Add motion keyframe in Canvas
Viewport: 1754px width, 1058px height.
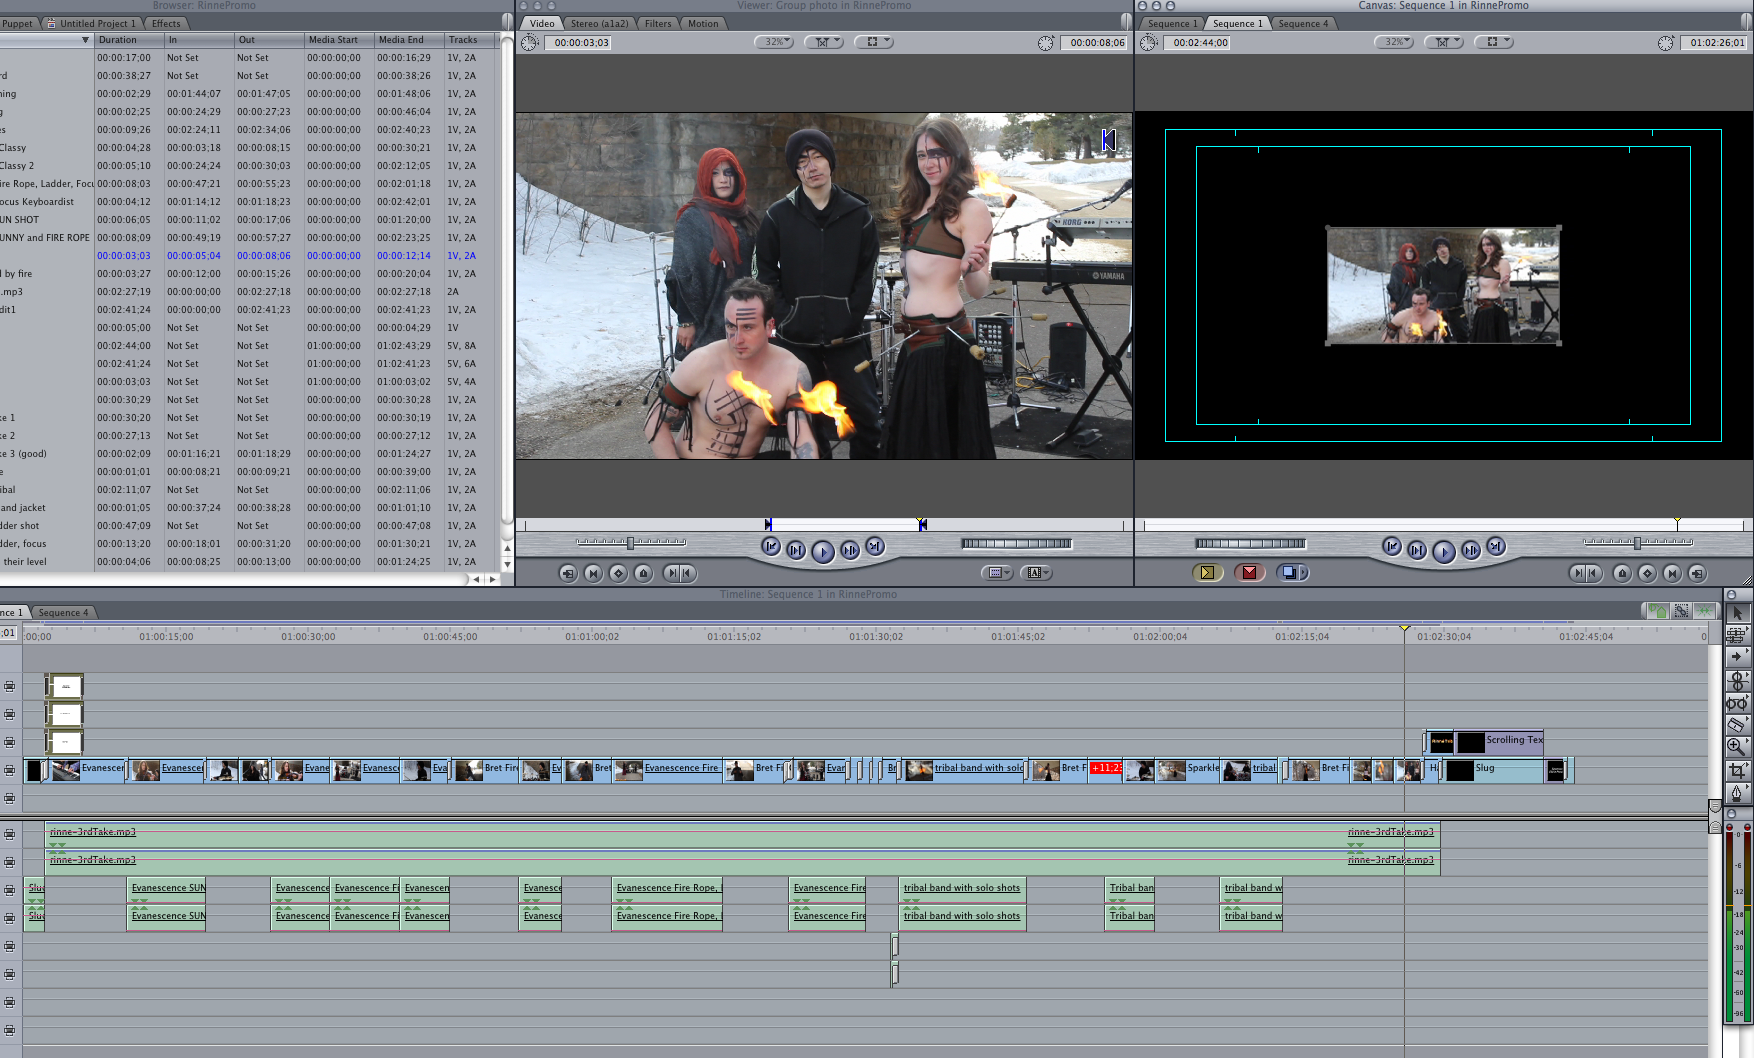(x=1647, y=573)
